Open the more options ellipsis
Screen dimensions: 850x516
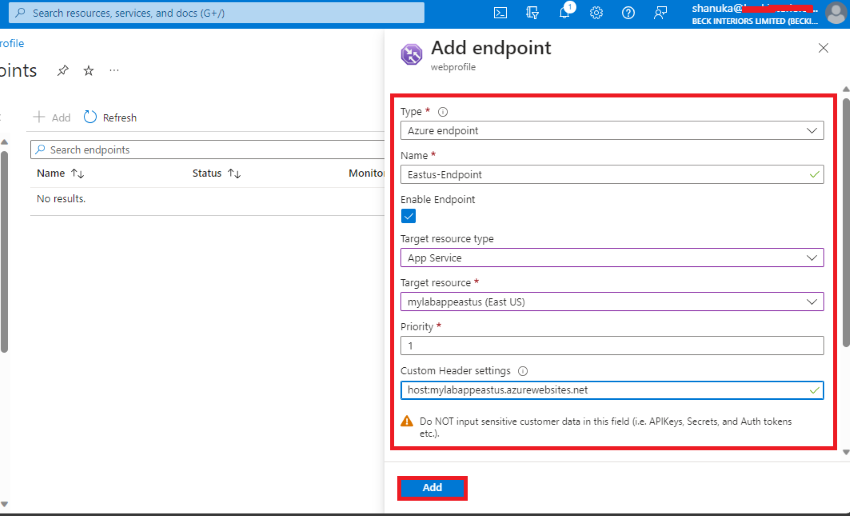pyautogui.click(x=114, y=70)
